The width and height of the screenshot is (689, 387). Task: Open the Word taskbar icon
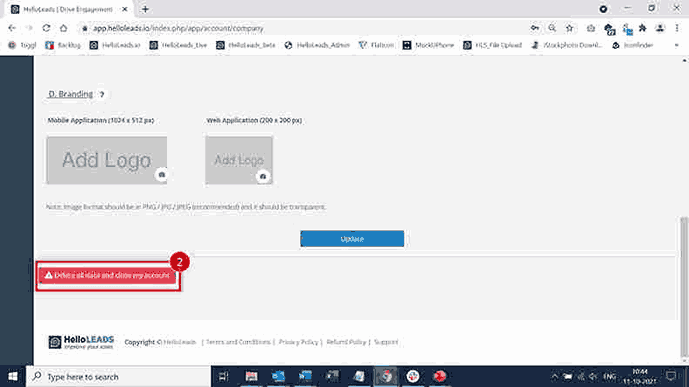pos(305,376)
